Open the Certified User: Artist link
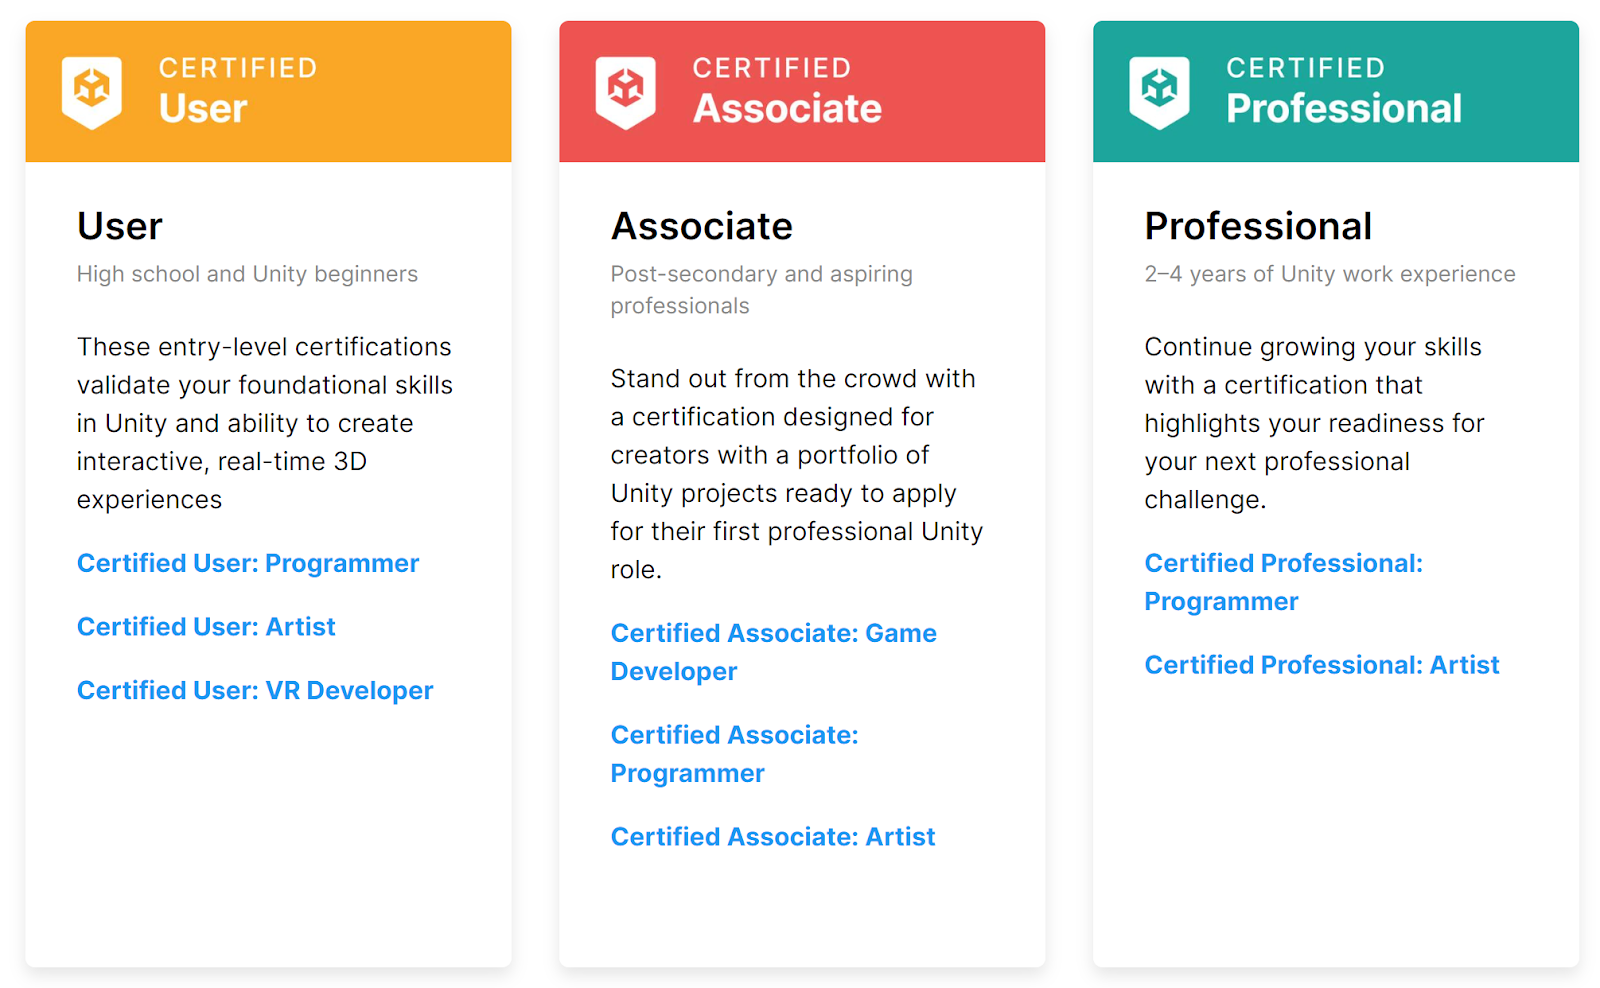 [x=206, y=627]
